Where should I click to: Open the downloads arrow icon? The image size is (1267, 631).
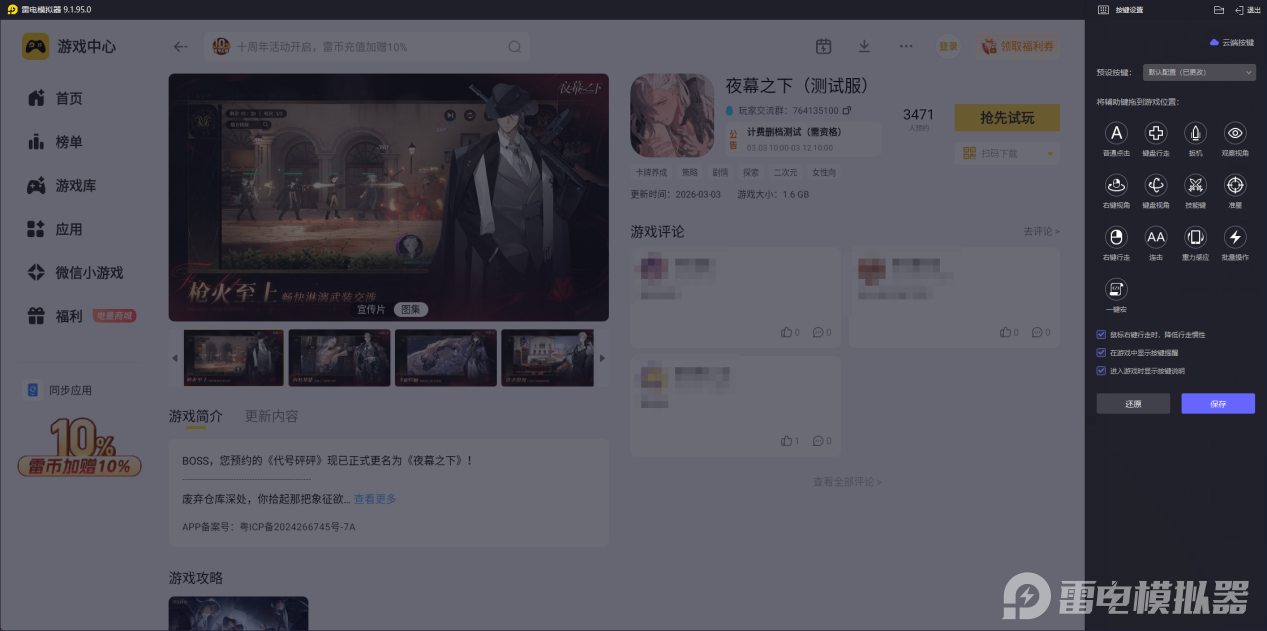864,46
